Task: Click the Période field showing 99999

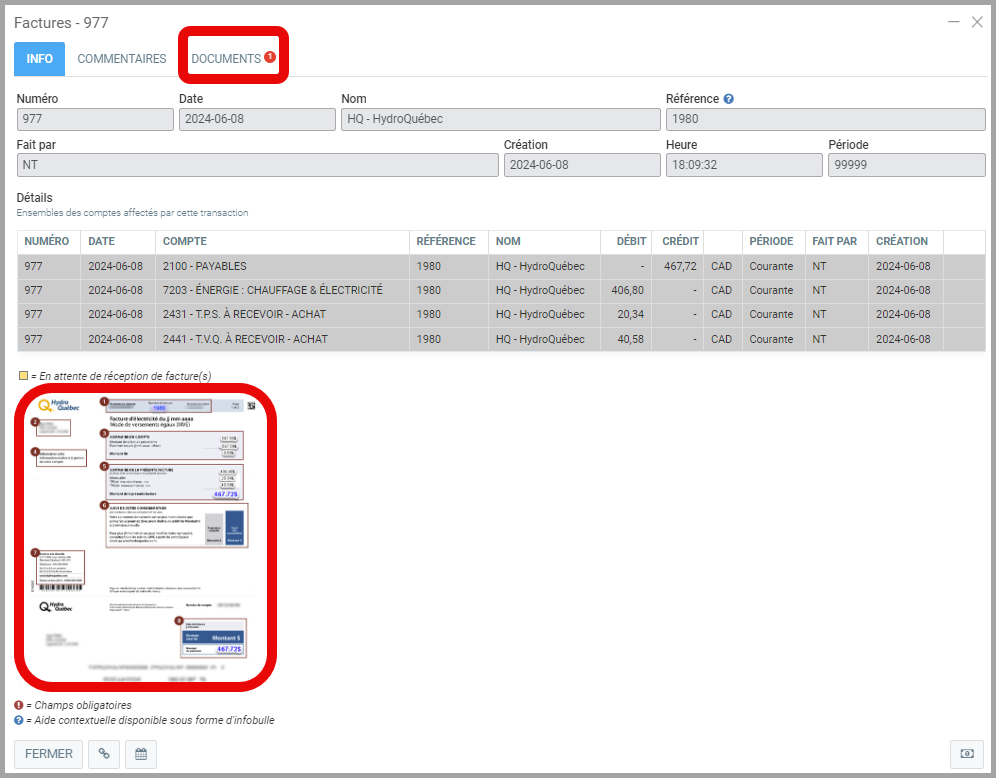Action: pos(906,165)
